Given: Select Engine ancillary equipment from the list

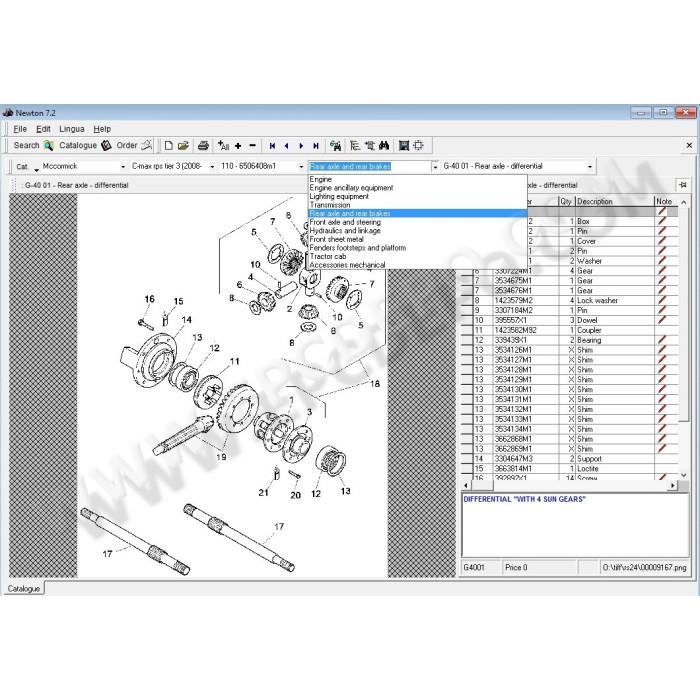Looking at the screenshot, I should pyautogui.click(x=417, y=188).
